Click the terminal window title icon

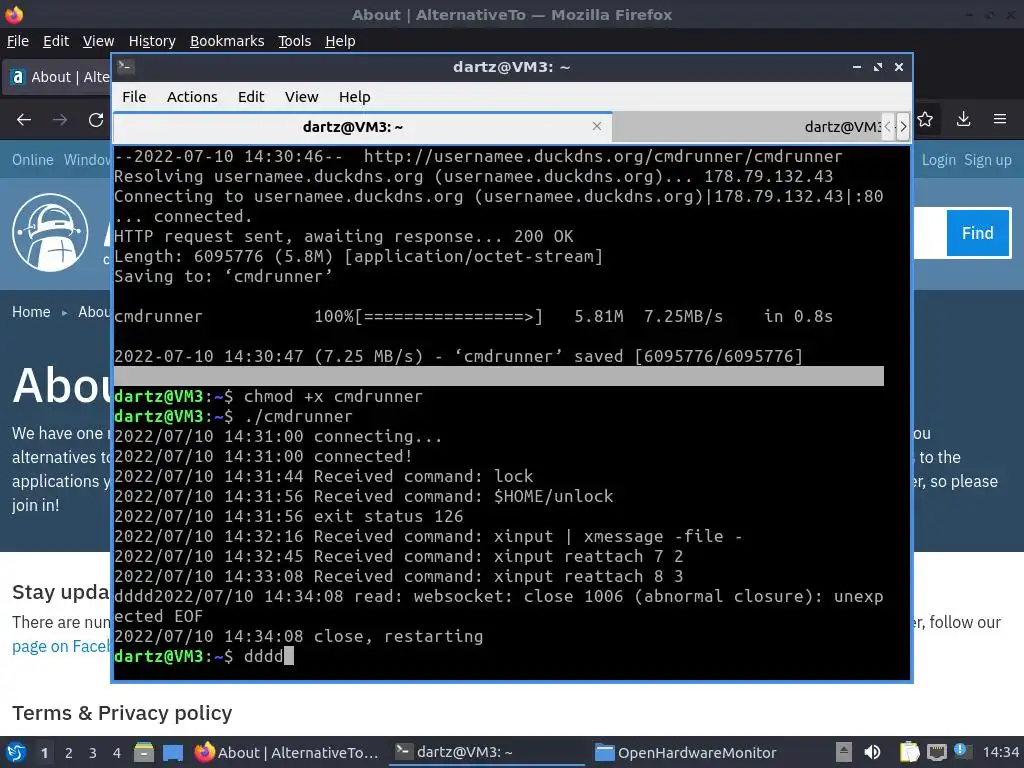(x=125, y=67)
